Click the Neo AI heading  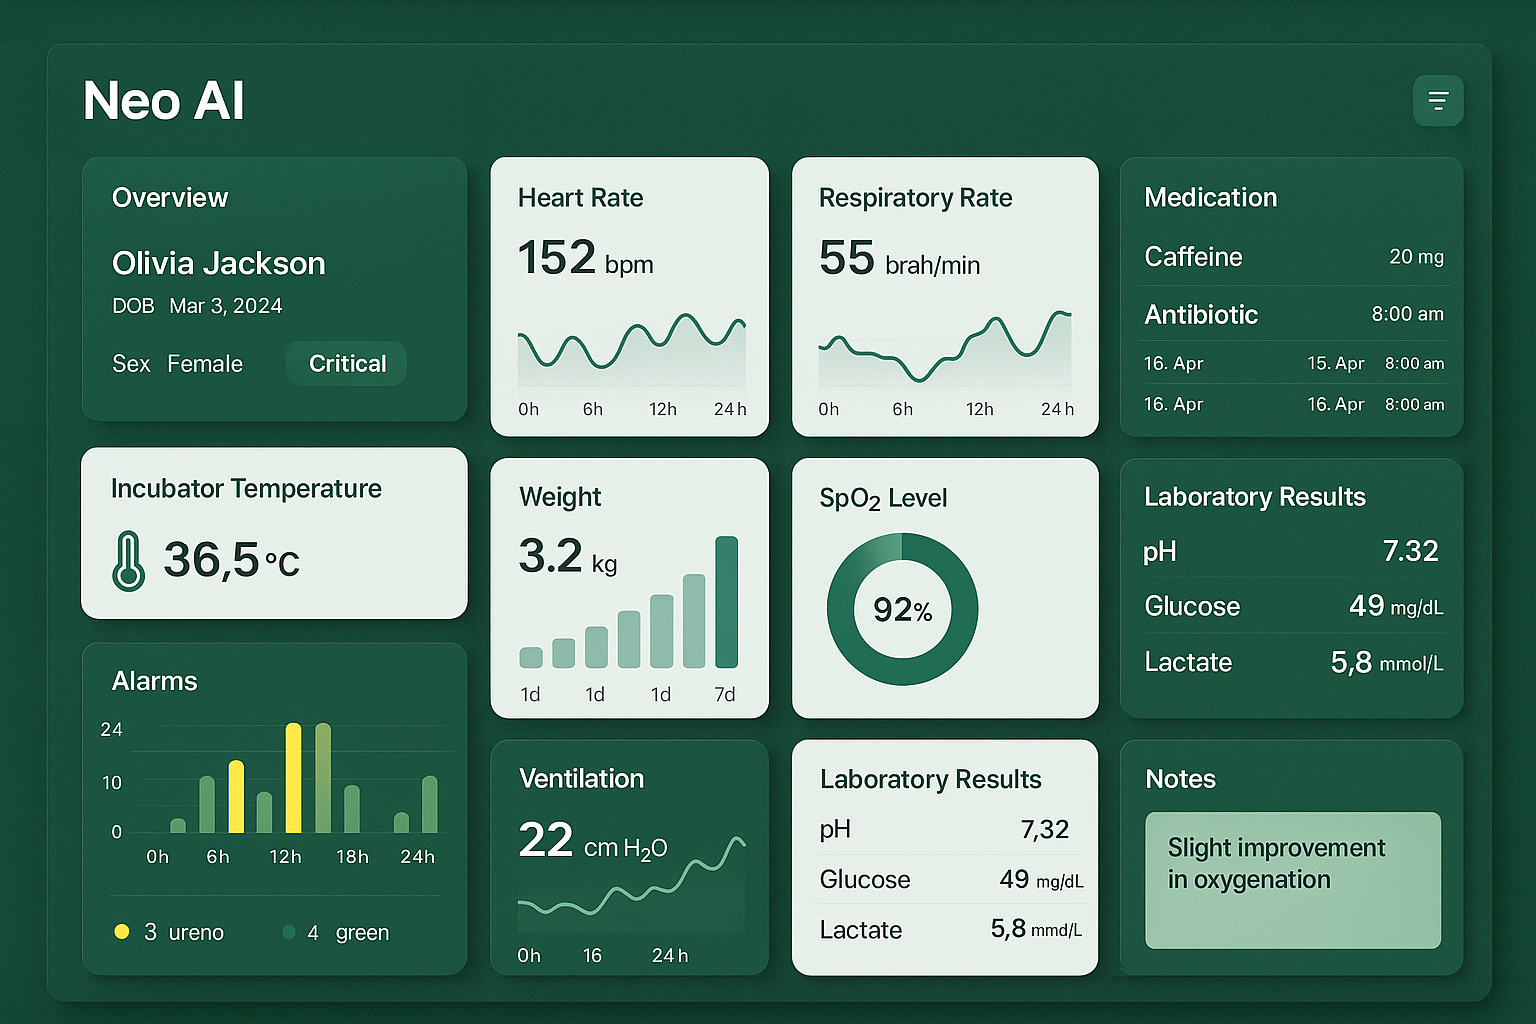163,100
